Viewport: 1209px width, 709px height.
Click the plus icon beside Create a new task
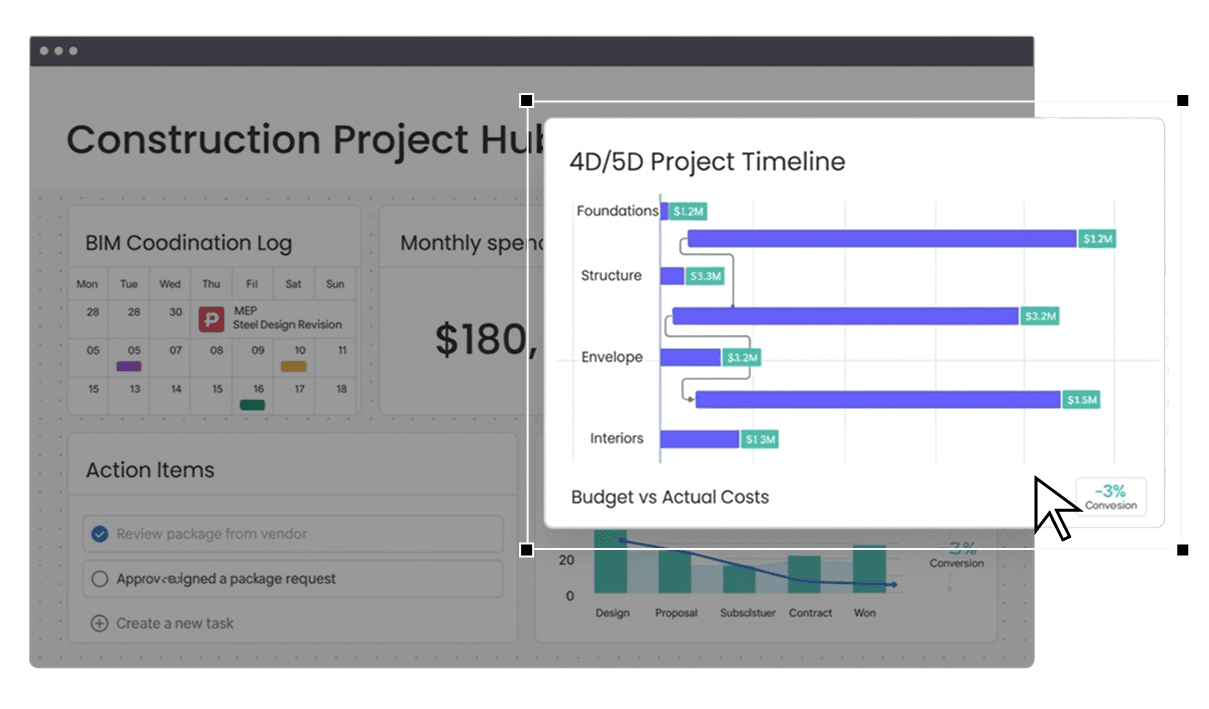tap(99, 623)
